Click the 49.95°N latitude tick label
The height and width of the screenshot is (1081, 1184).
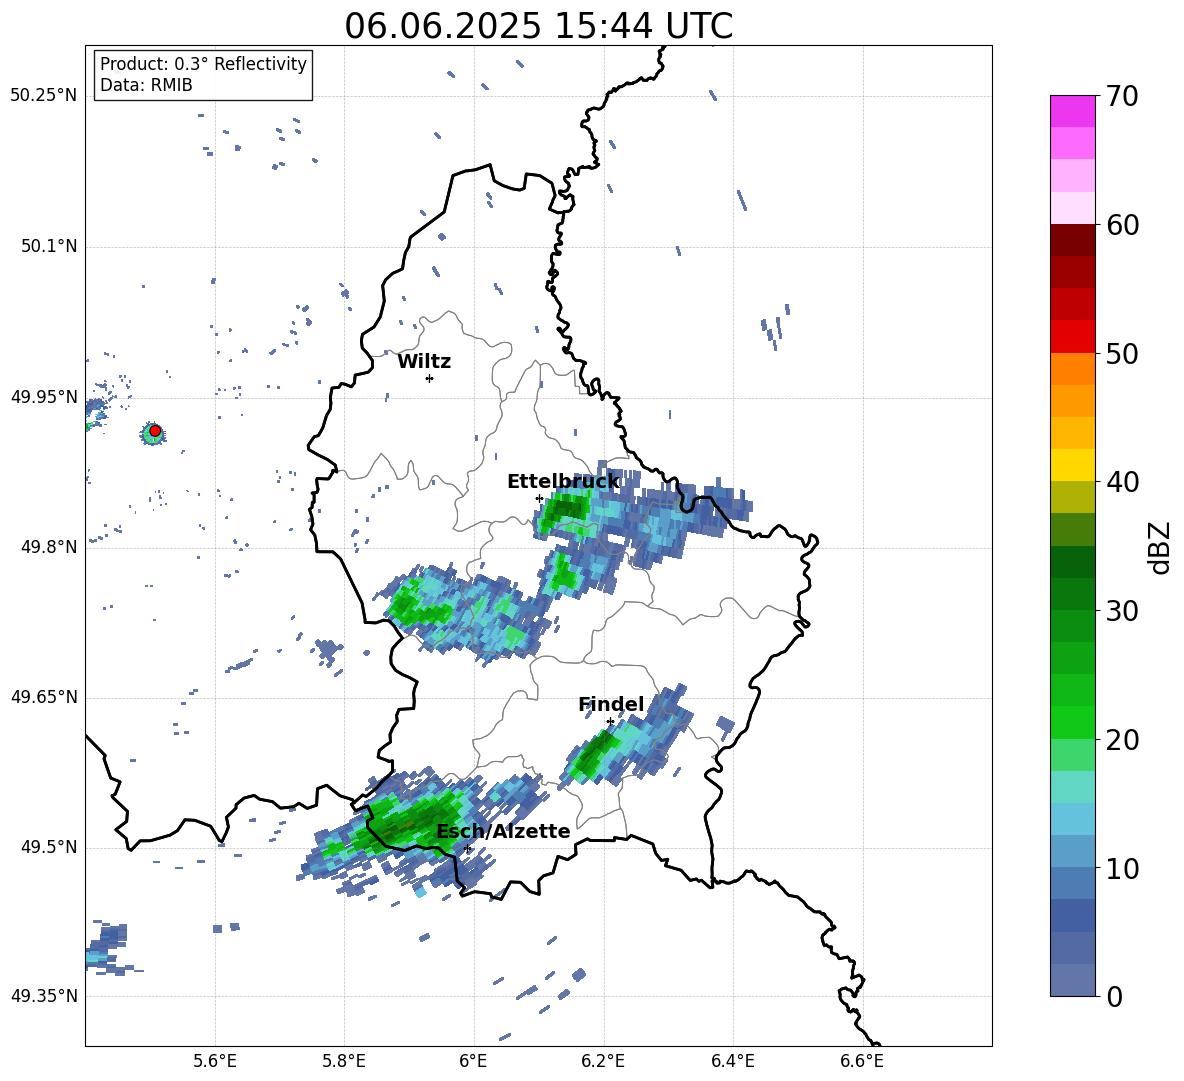(x=44, y=397)
